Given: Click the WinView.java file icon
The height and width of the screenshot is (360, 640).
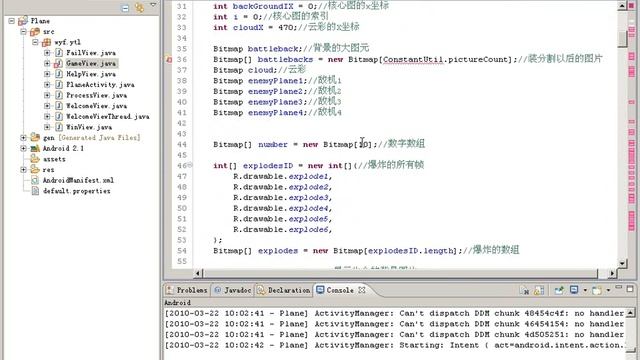Looking at the screenshot, I should (x=59, y=127).
